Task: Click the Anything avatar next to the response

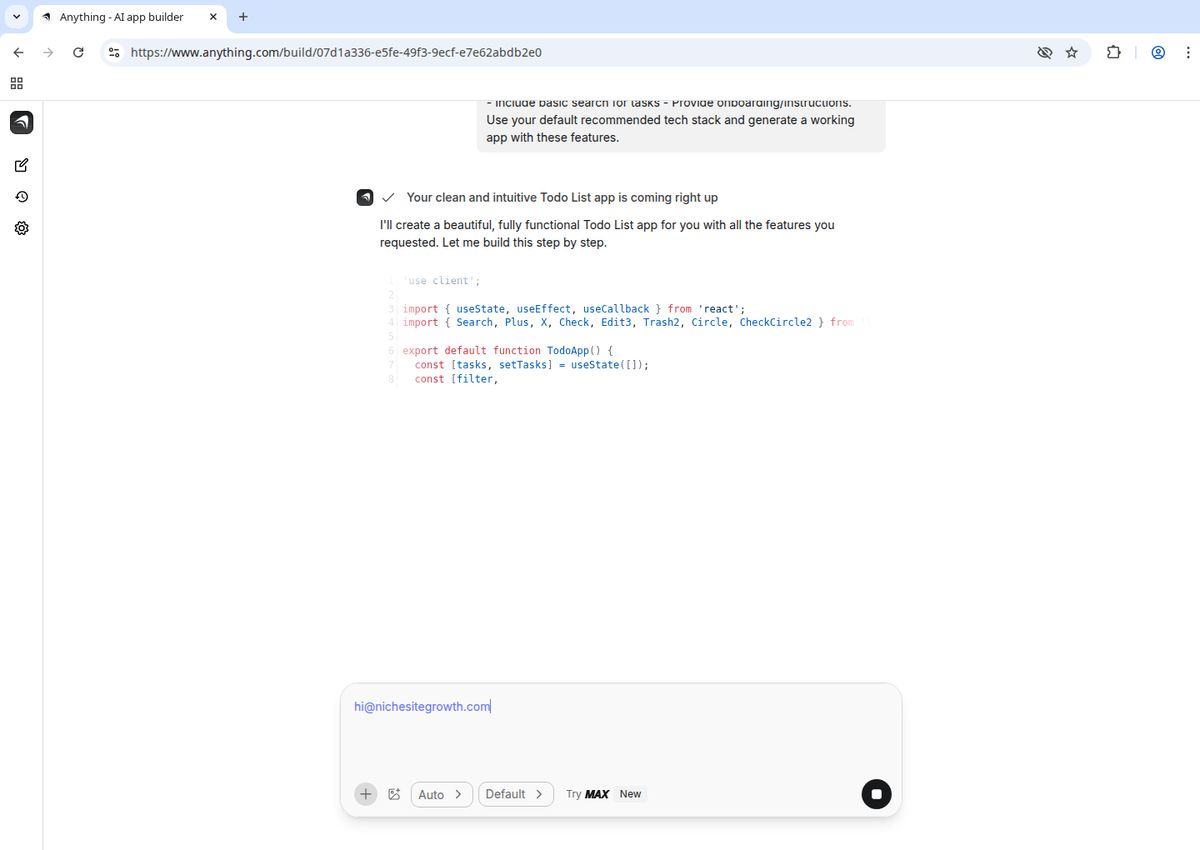Action: pos(364,197)
